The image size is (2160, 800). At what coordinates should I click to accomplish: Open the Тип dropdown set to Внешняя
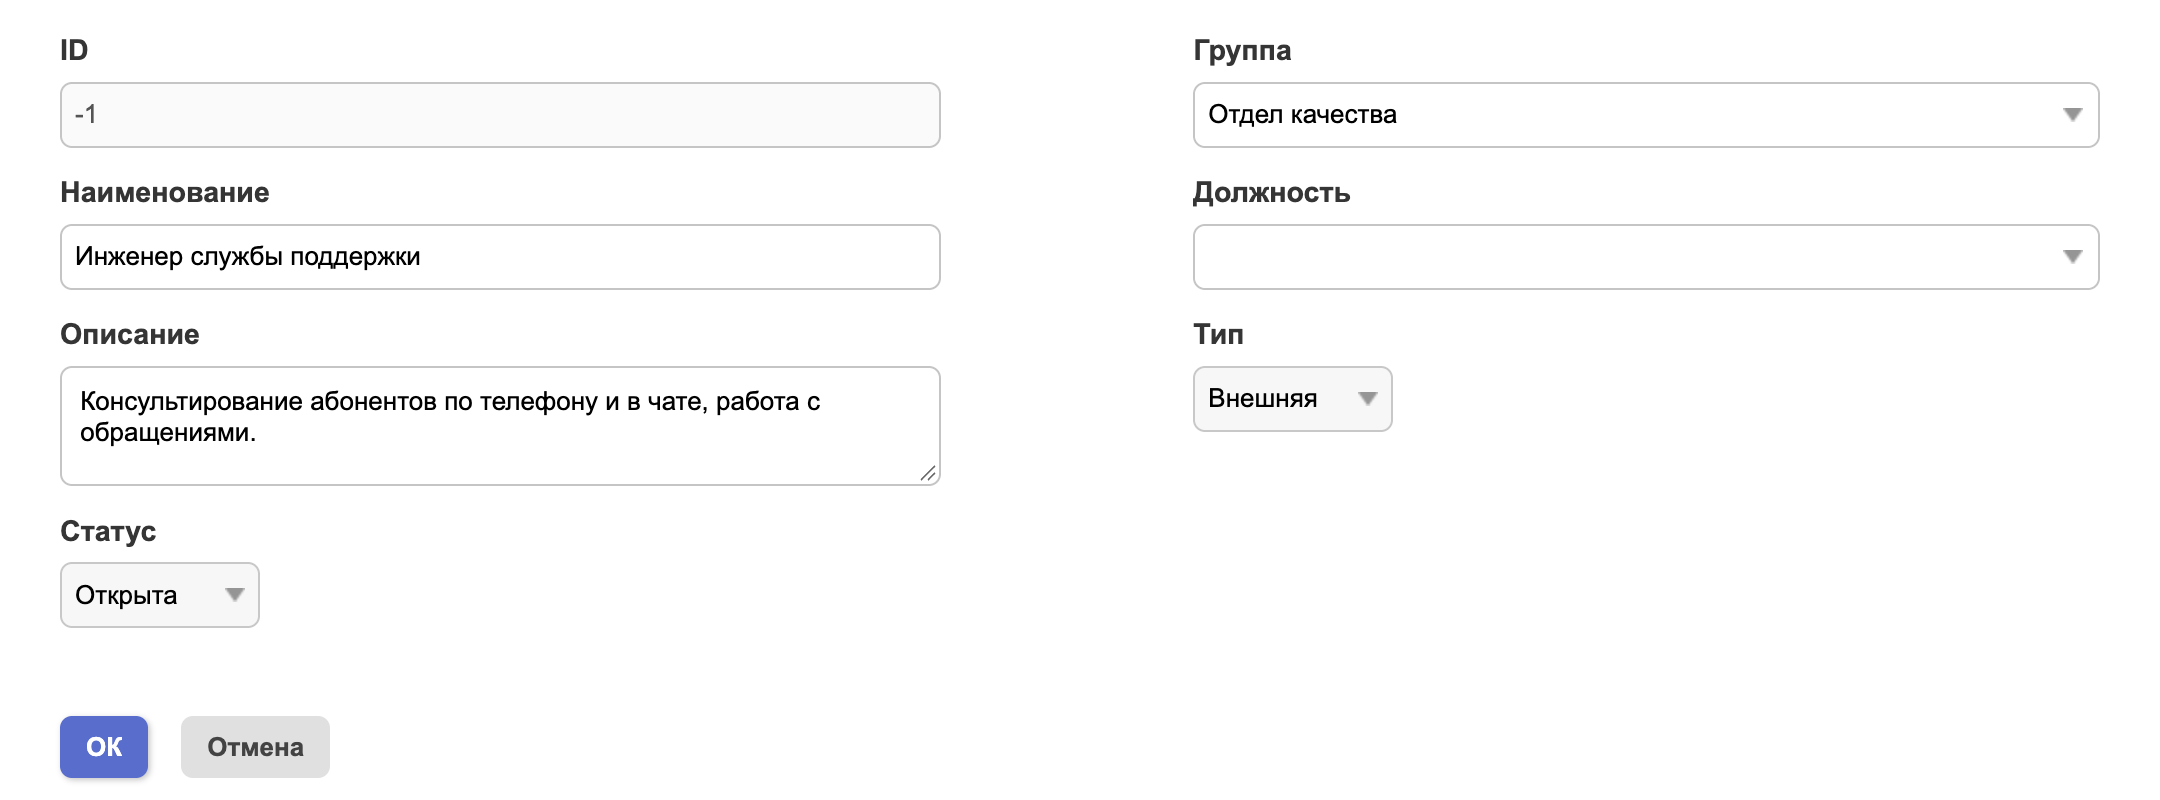point(1292,399)
